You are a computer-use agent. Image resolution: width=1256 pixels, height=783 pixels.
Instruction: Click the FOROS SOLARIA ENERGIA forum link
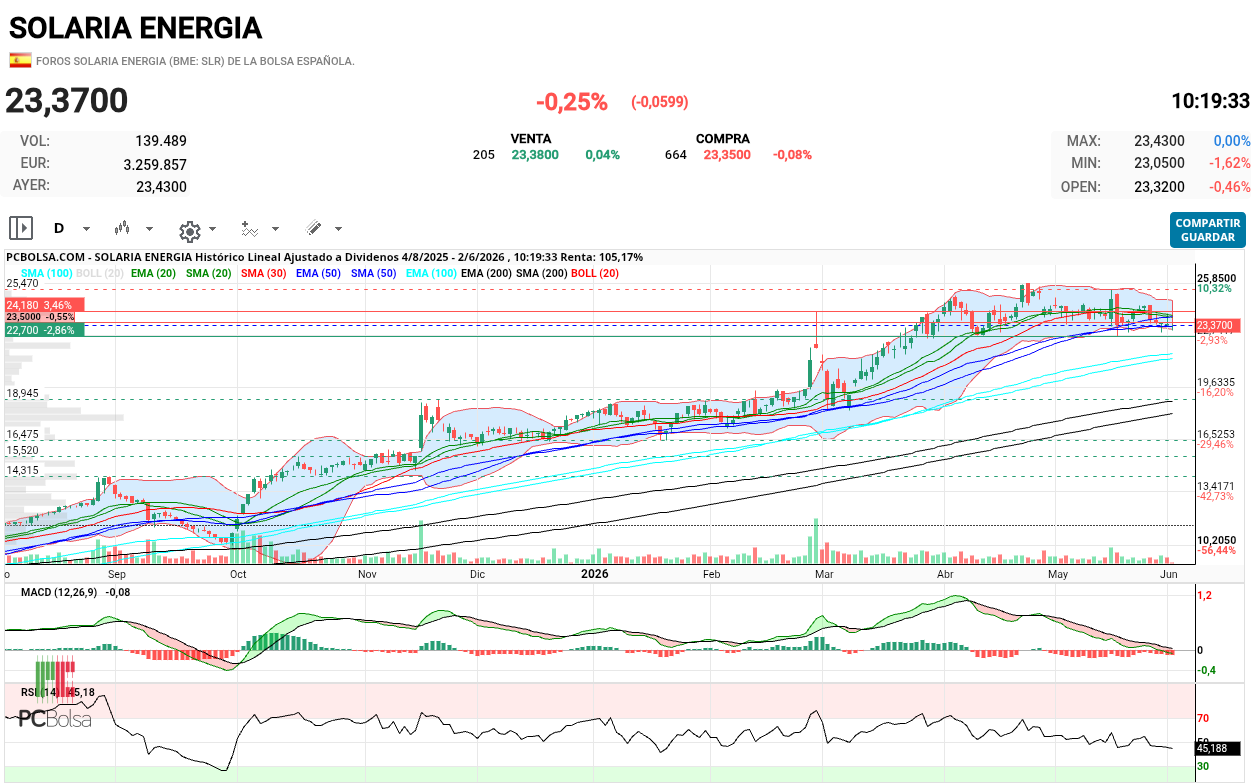(195, 61)
